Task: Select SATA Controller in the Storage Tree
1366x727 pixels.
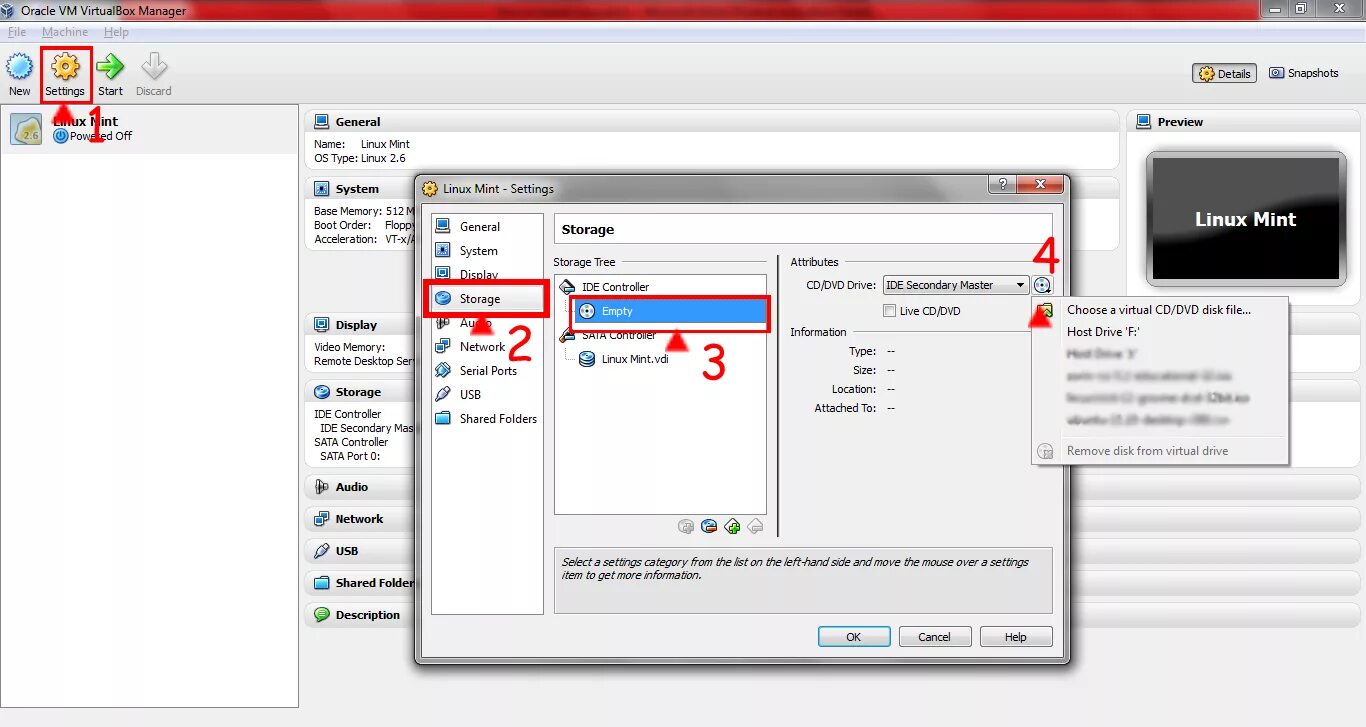Action: (x=619, y=335)
